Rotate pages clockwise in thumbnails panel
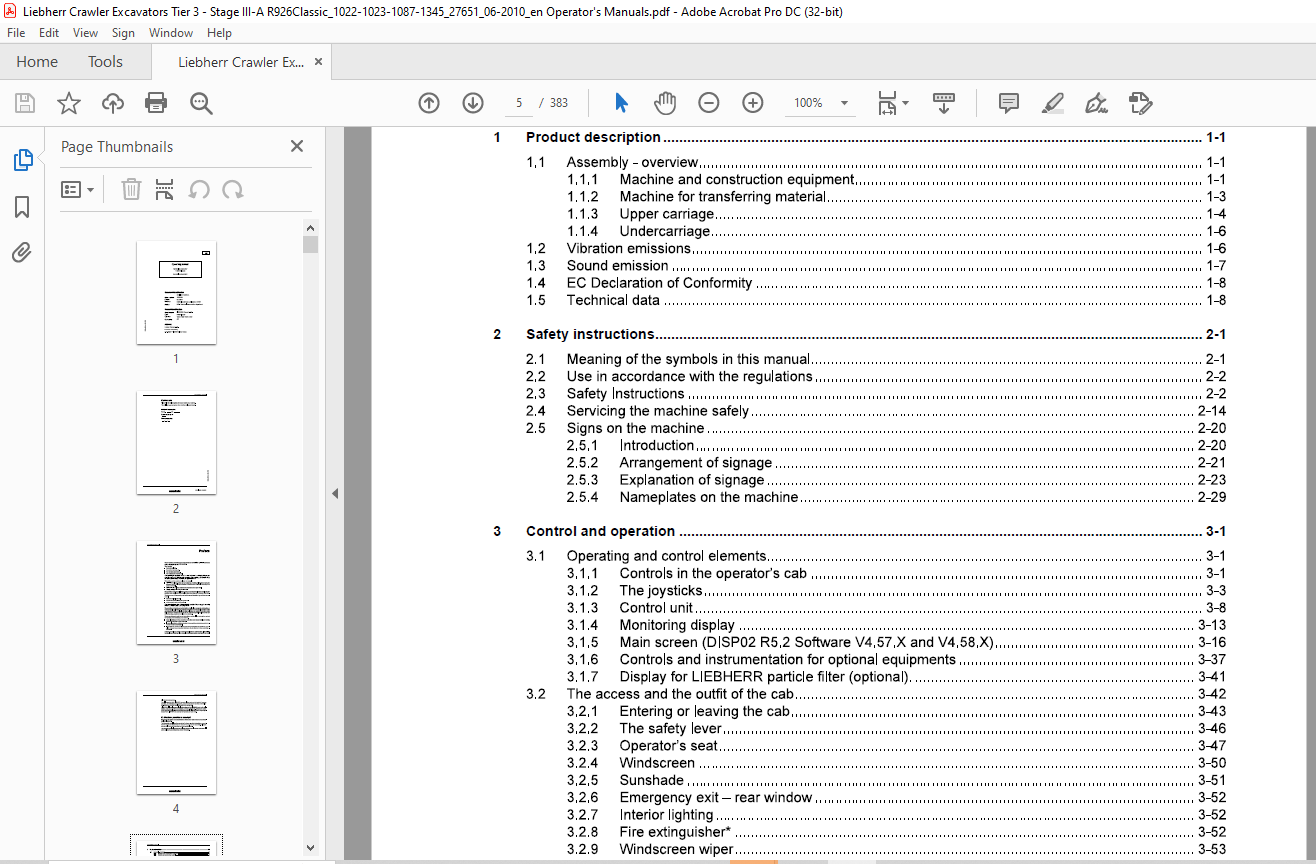The image size is (1316, 864). pyautogui.click(x=233, y=189)
